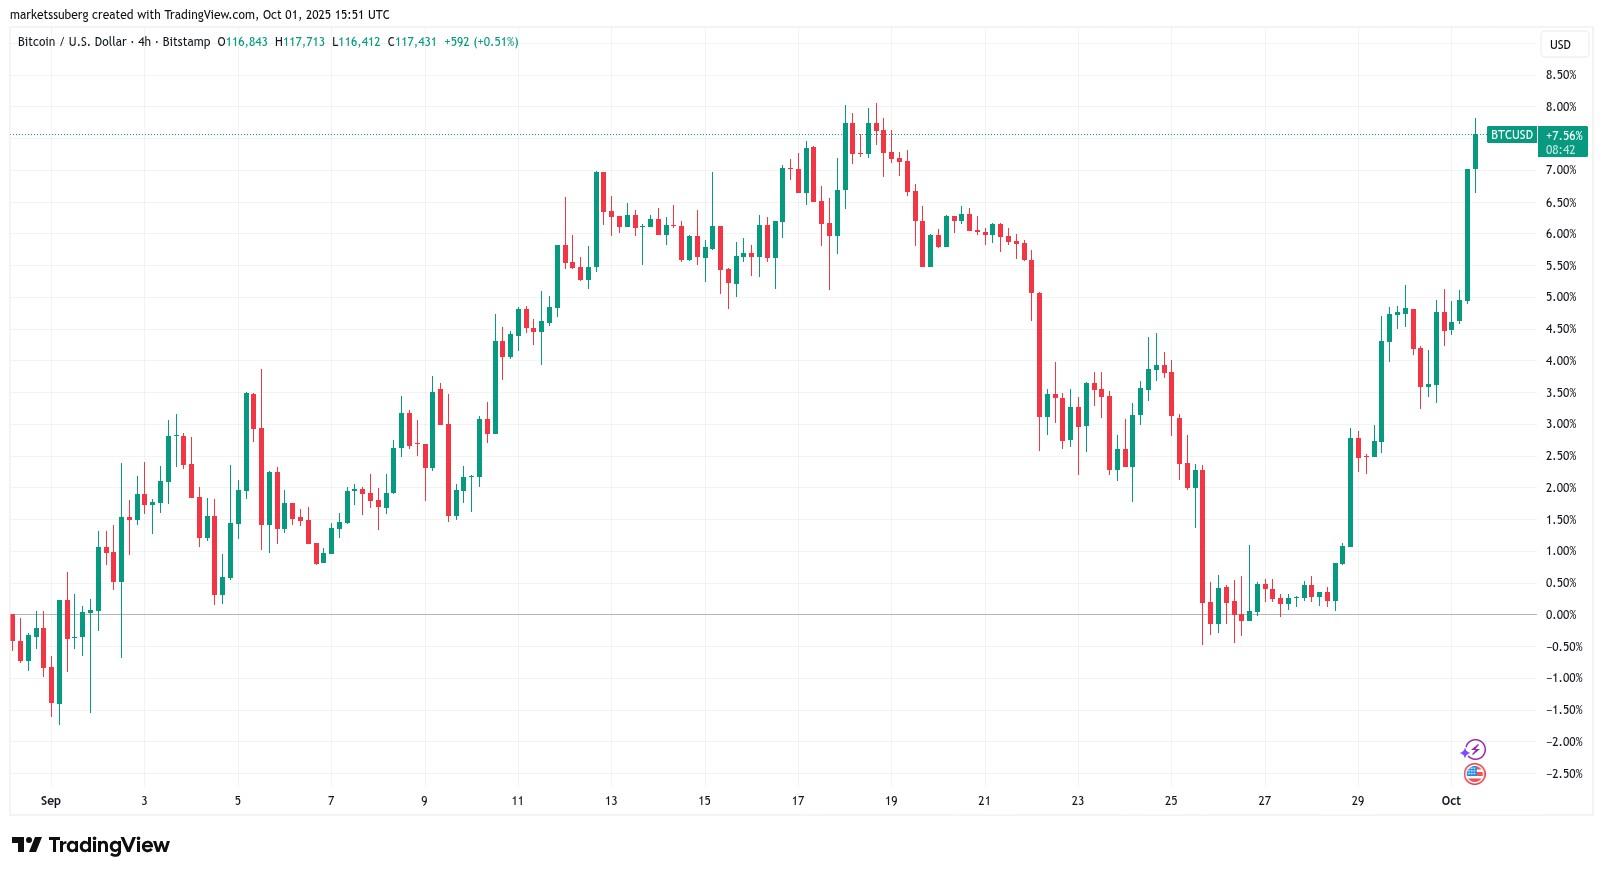1603x875 pixels.
Task: Click the open value O116,843 in legend
Action: [x=242, y=42]
